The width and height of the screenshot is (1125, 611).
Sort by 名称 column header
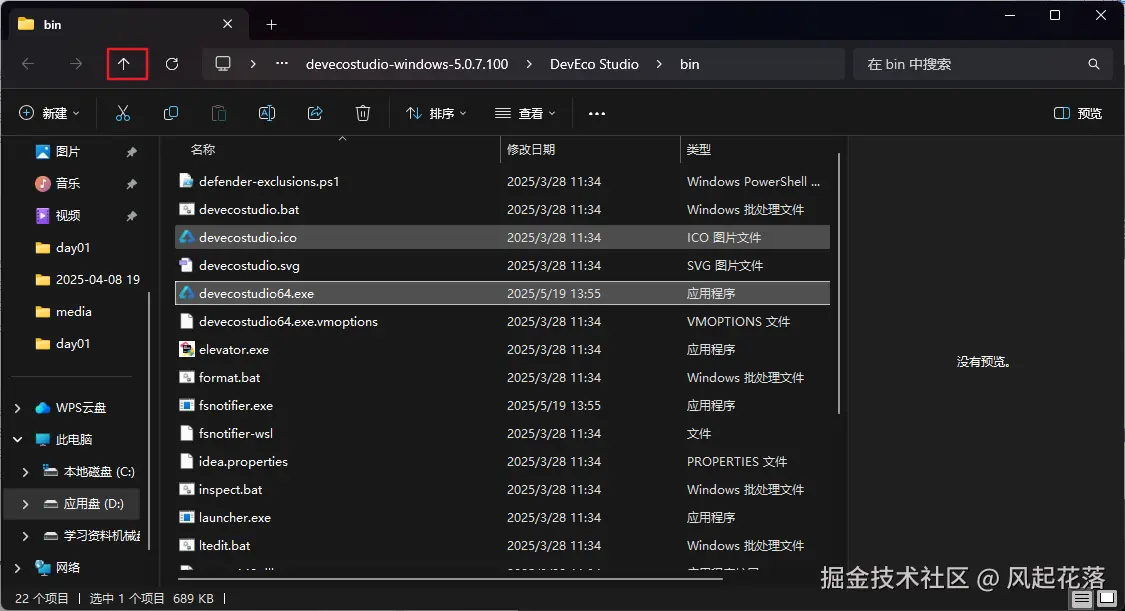202,149
